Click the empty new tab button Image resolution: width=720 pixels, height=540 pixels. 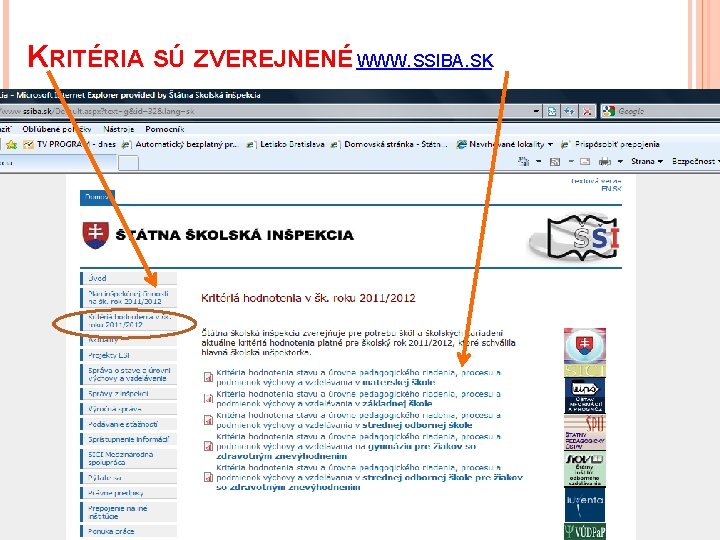[128, 162]
